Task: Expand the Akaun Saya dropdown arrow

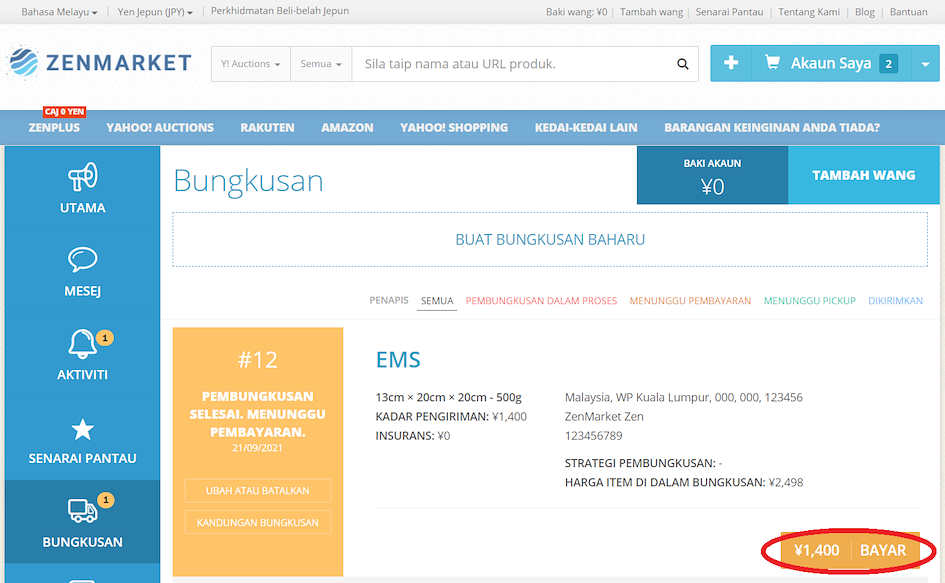Action: coord(925,63)
